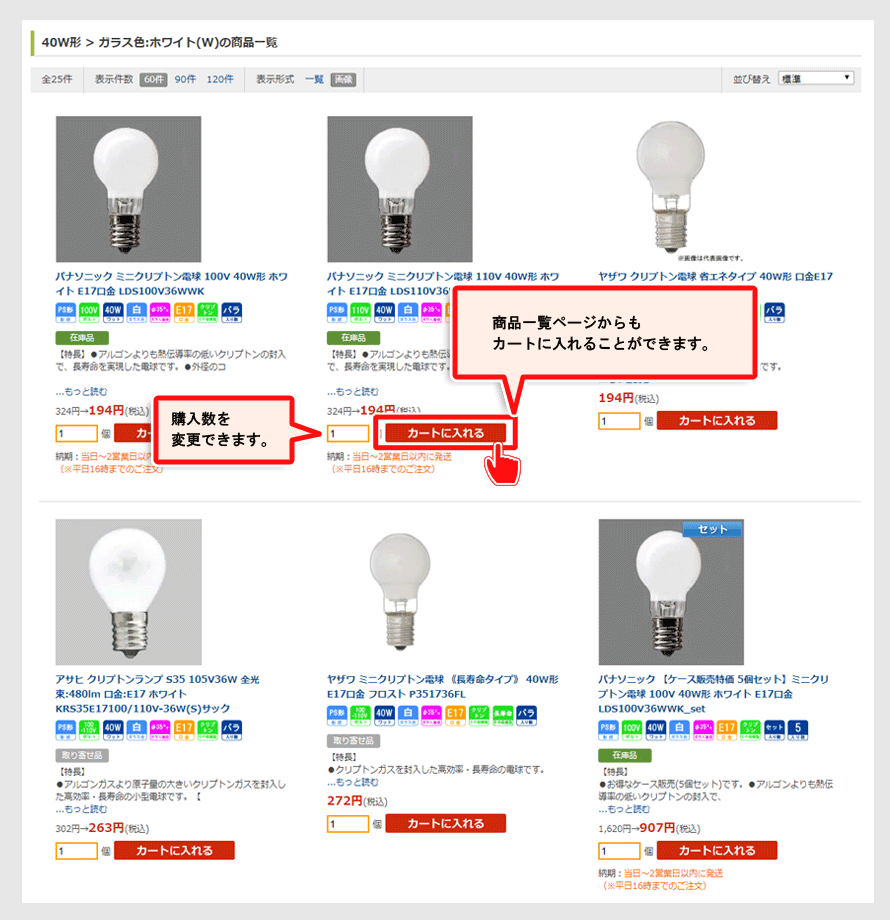Viewport: 890px width, 920px height.
Task: Click the 40W badge under Yazawa P351736FL
Action: (384, 715)
